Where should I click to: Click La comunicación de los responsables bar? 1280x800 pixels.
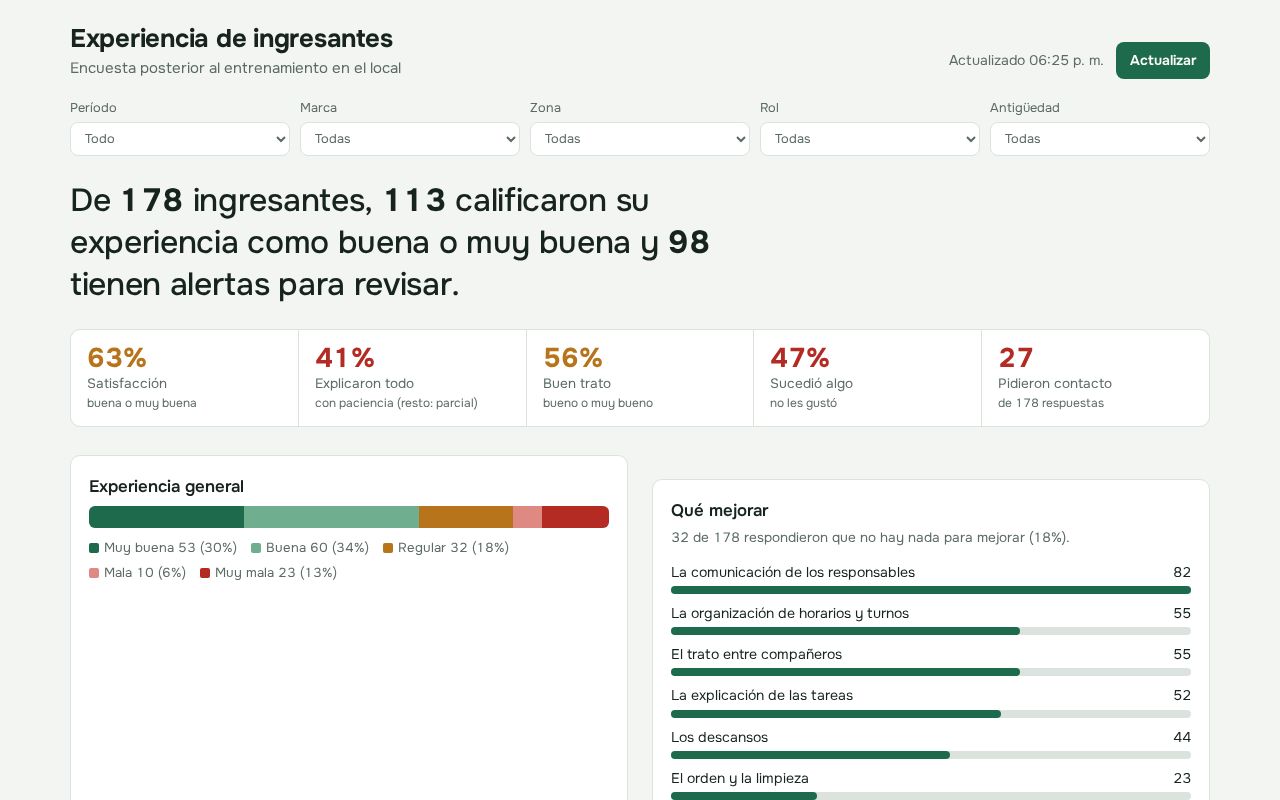click(931, 590)
